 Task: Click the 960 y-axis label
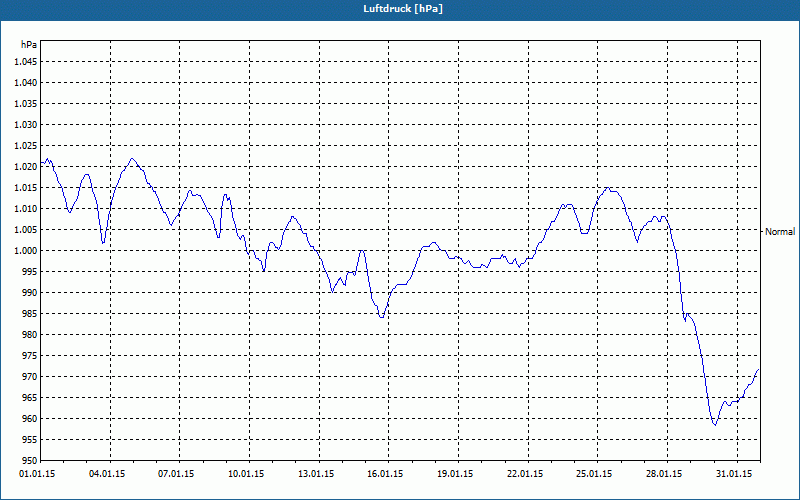click(x=30, y=418)
